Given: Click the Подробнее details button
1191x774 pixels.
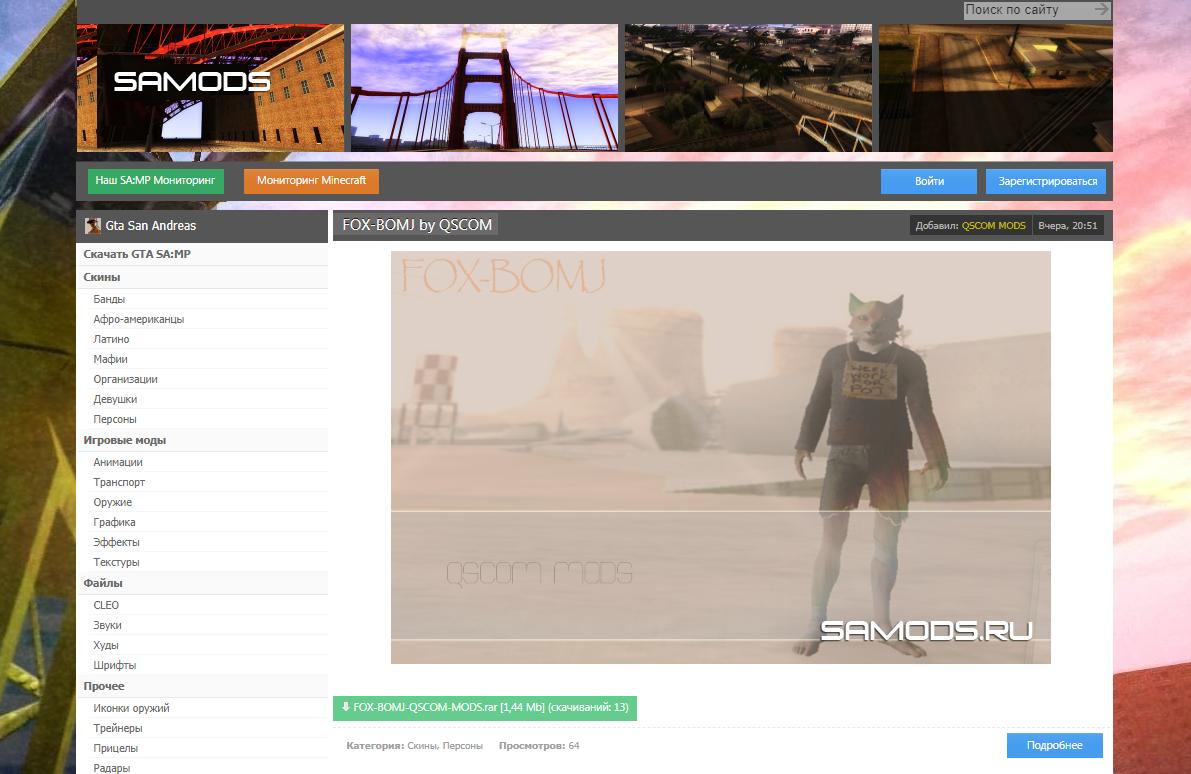Looking at the screenshot, I should (x=1054, y=745).
